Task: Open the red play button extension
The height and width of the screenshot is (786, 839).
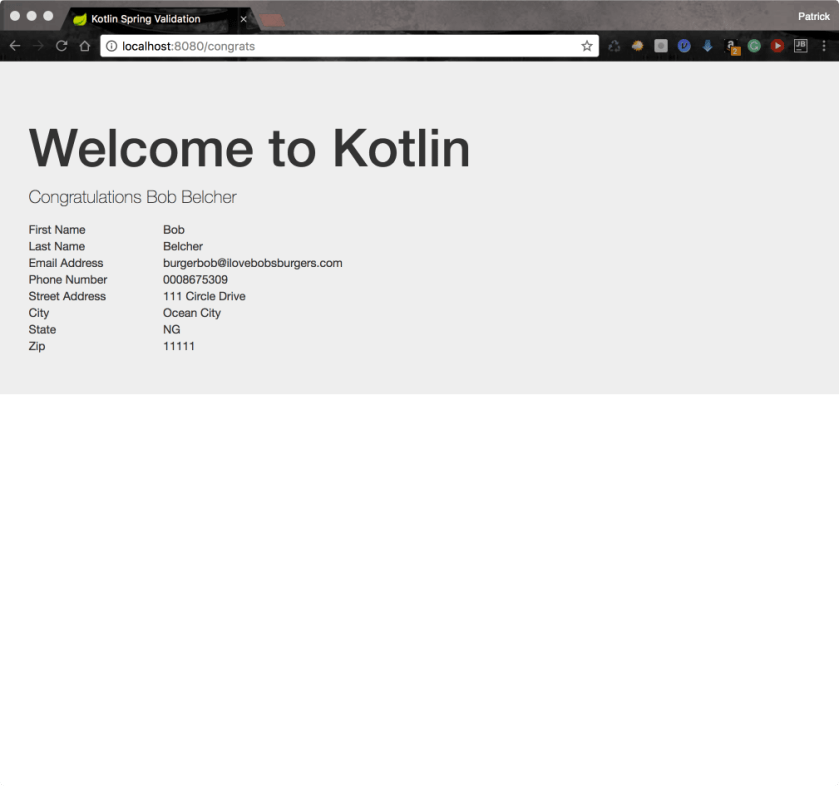Action: [777, 46]
